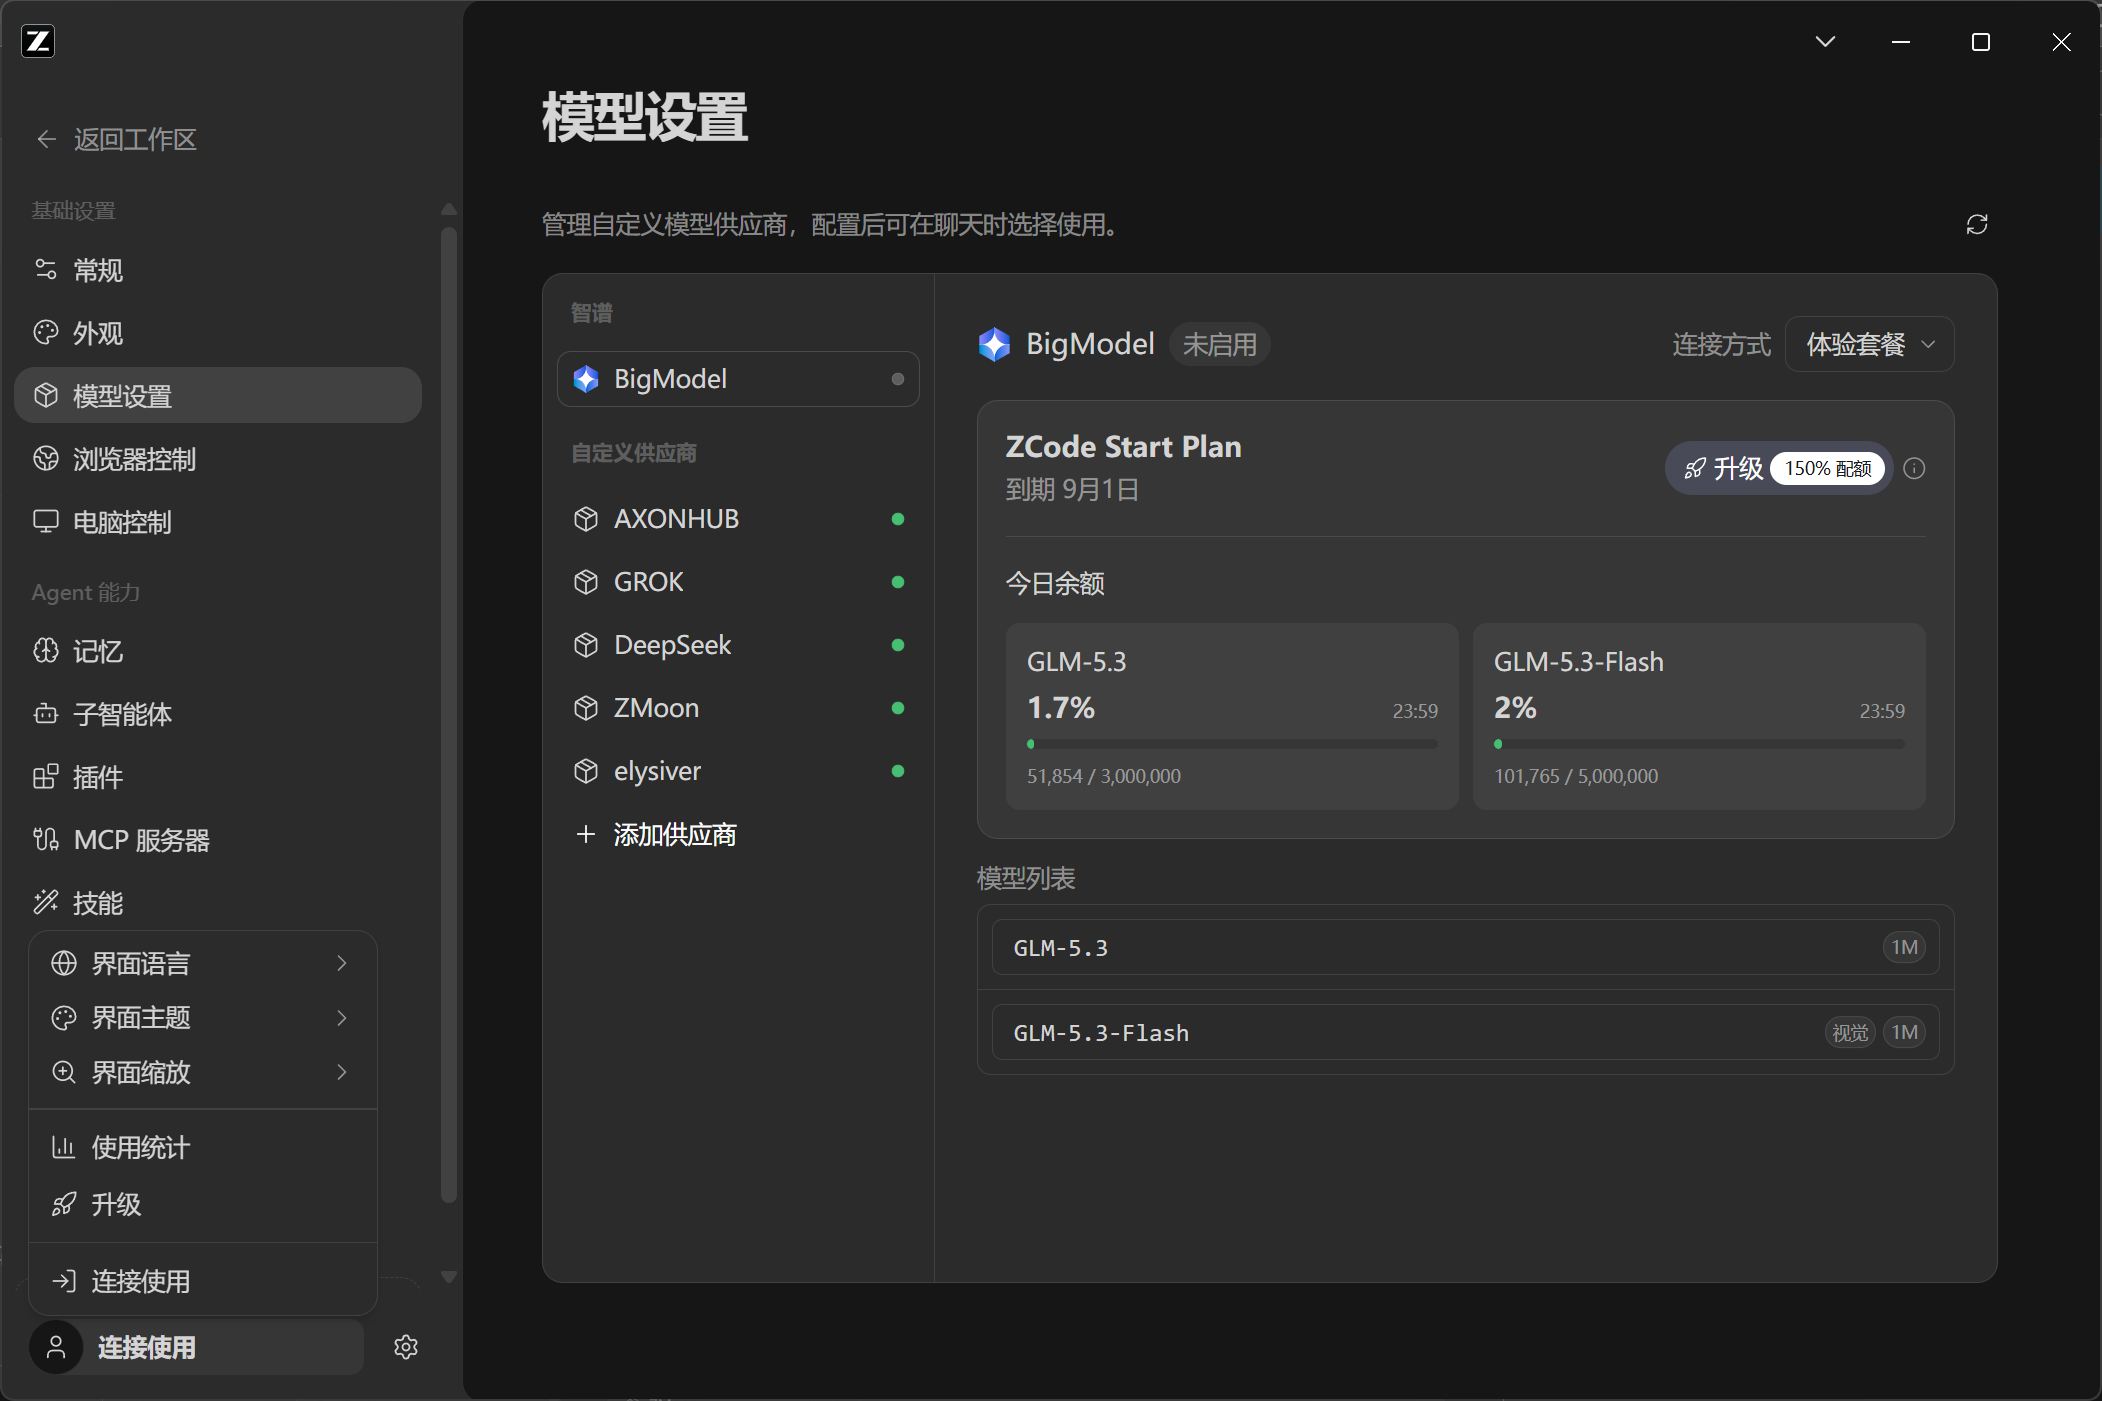Click the 界面缩放 magnifier icon
Image resolution: width=2102 pixels, height=1401 pixels.
64,1072
